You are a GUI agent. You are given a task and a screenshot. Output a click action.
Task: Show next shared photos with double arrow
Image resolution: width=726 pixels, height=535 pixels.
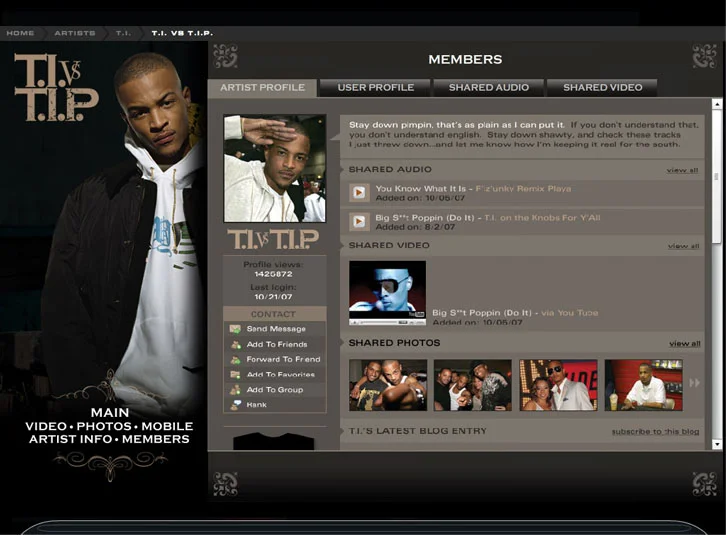click(695, 383)
